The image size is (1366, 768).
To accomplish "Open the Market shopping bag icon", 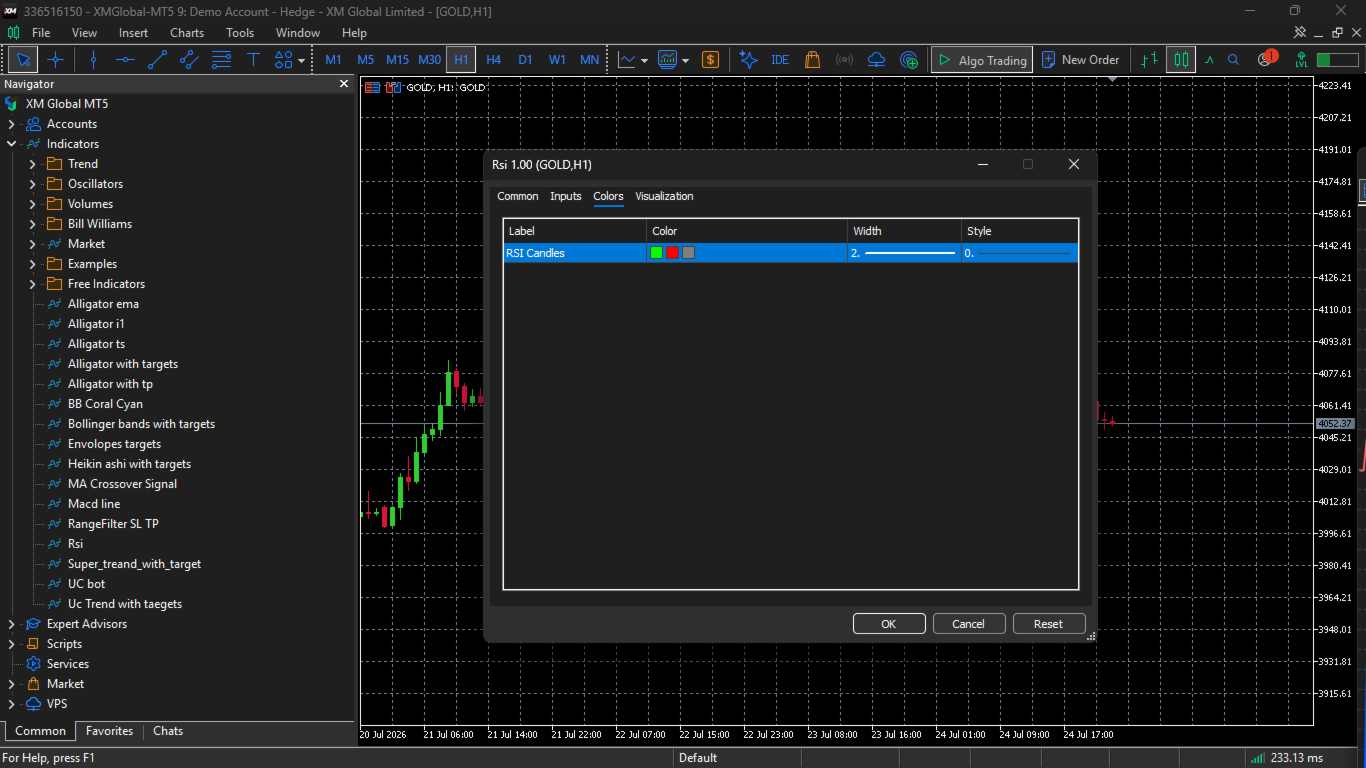I will (x=812, y=60).
